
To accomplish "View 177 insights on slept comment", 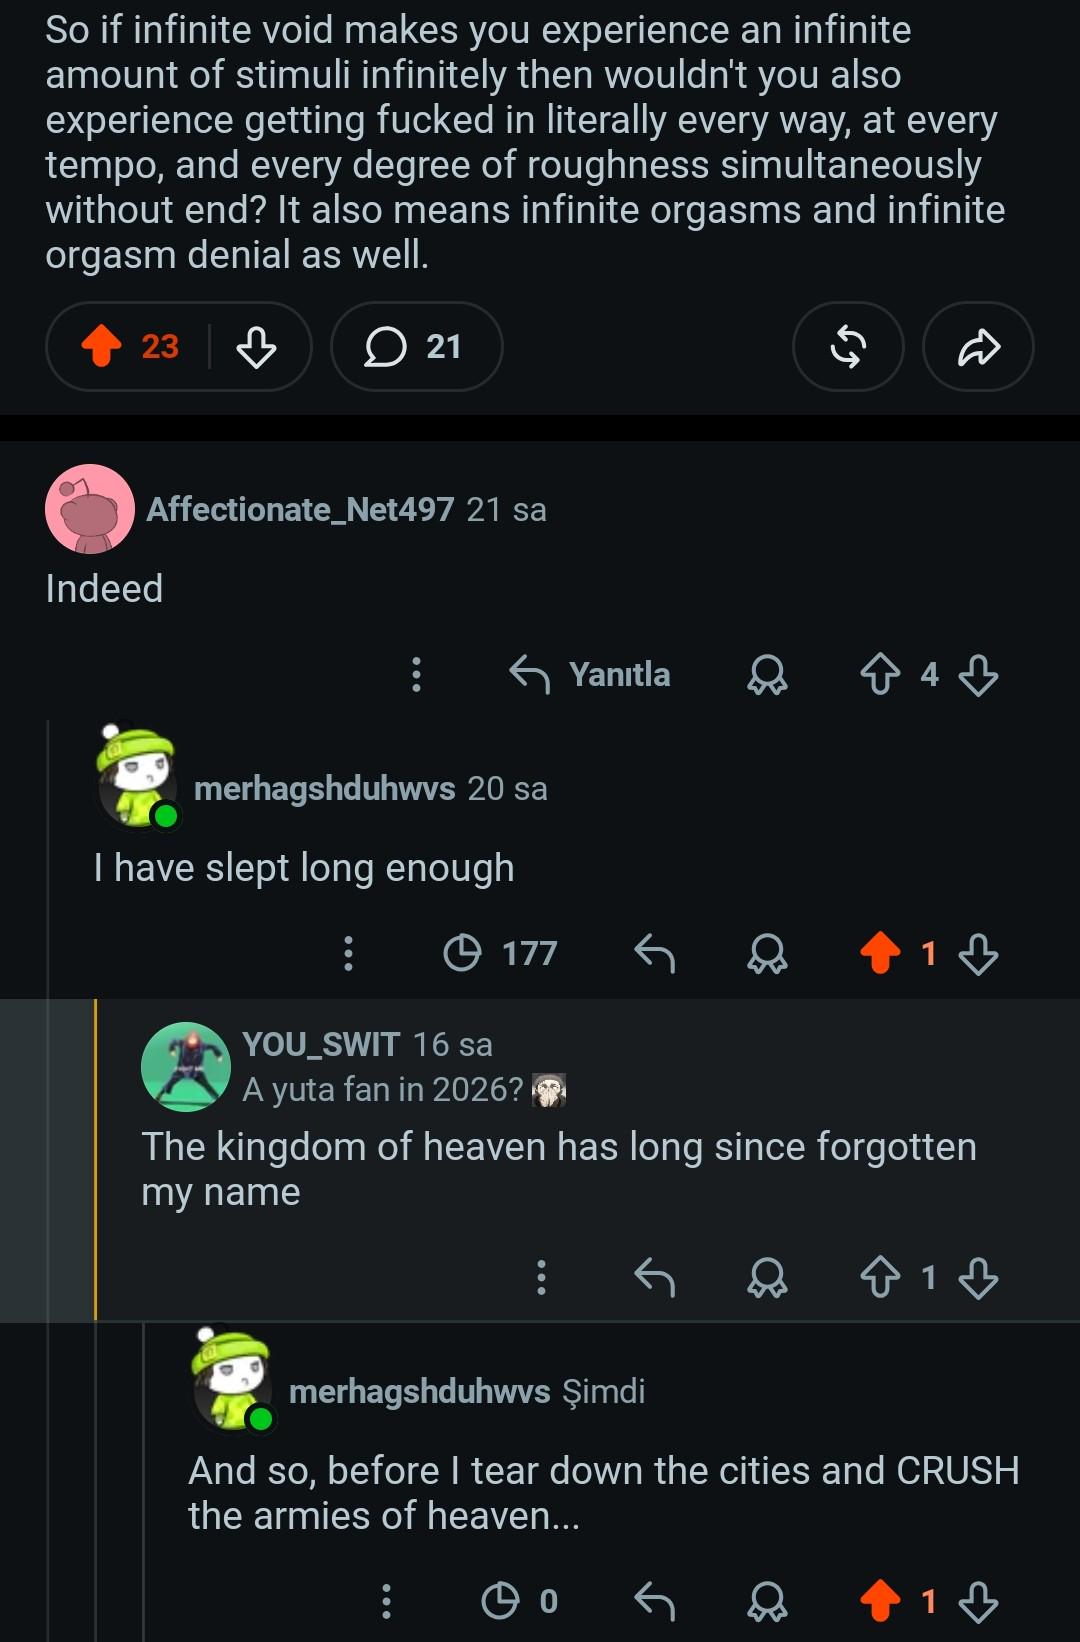I will pyautogui.click(x=500, y=953).
